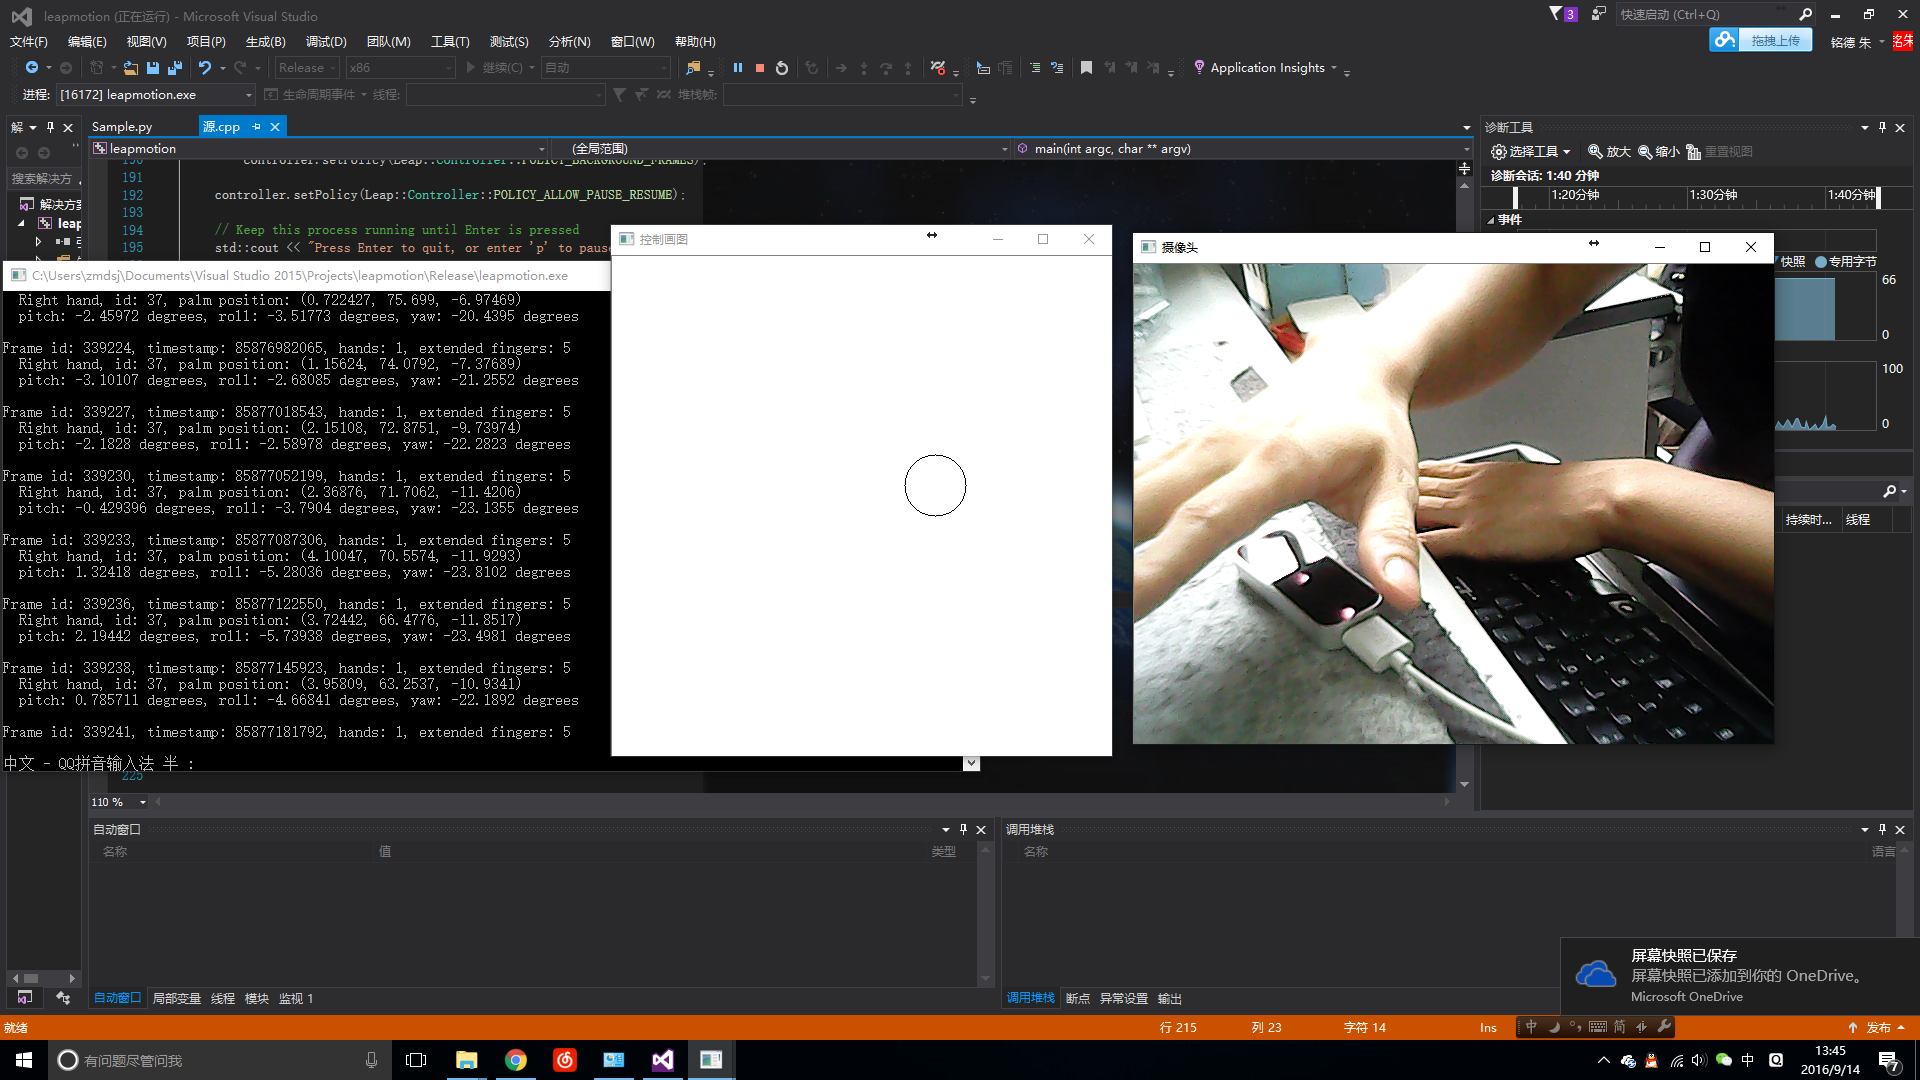Open the 生成(B) menu
The height and width of the screenshot is (1080, 1920).
[266, 42]
